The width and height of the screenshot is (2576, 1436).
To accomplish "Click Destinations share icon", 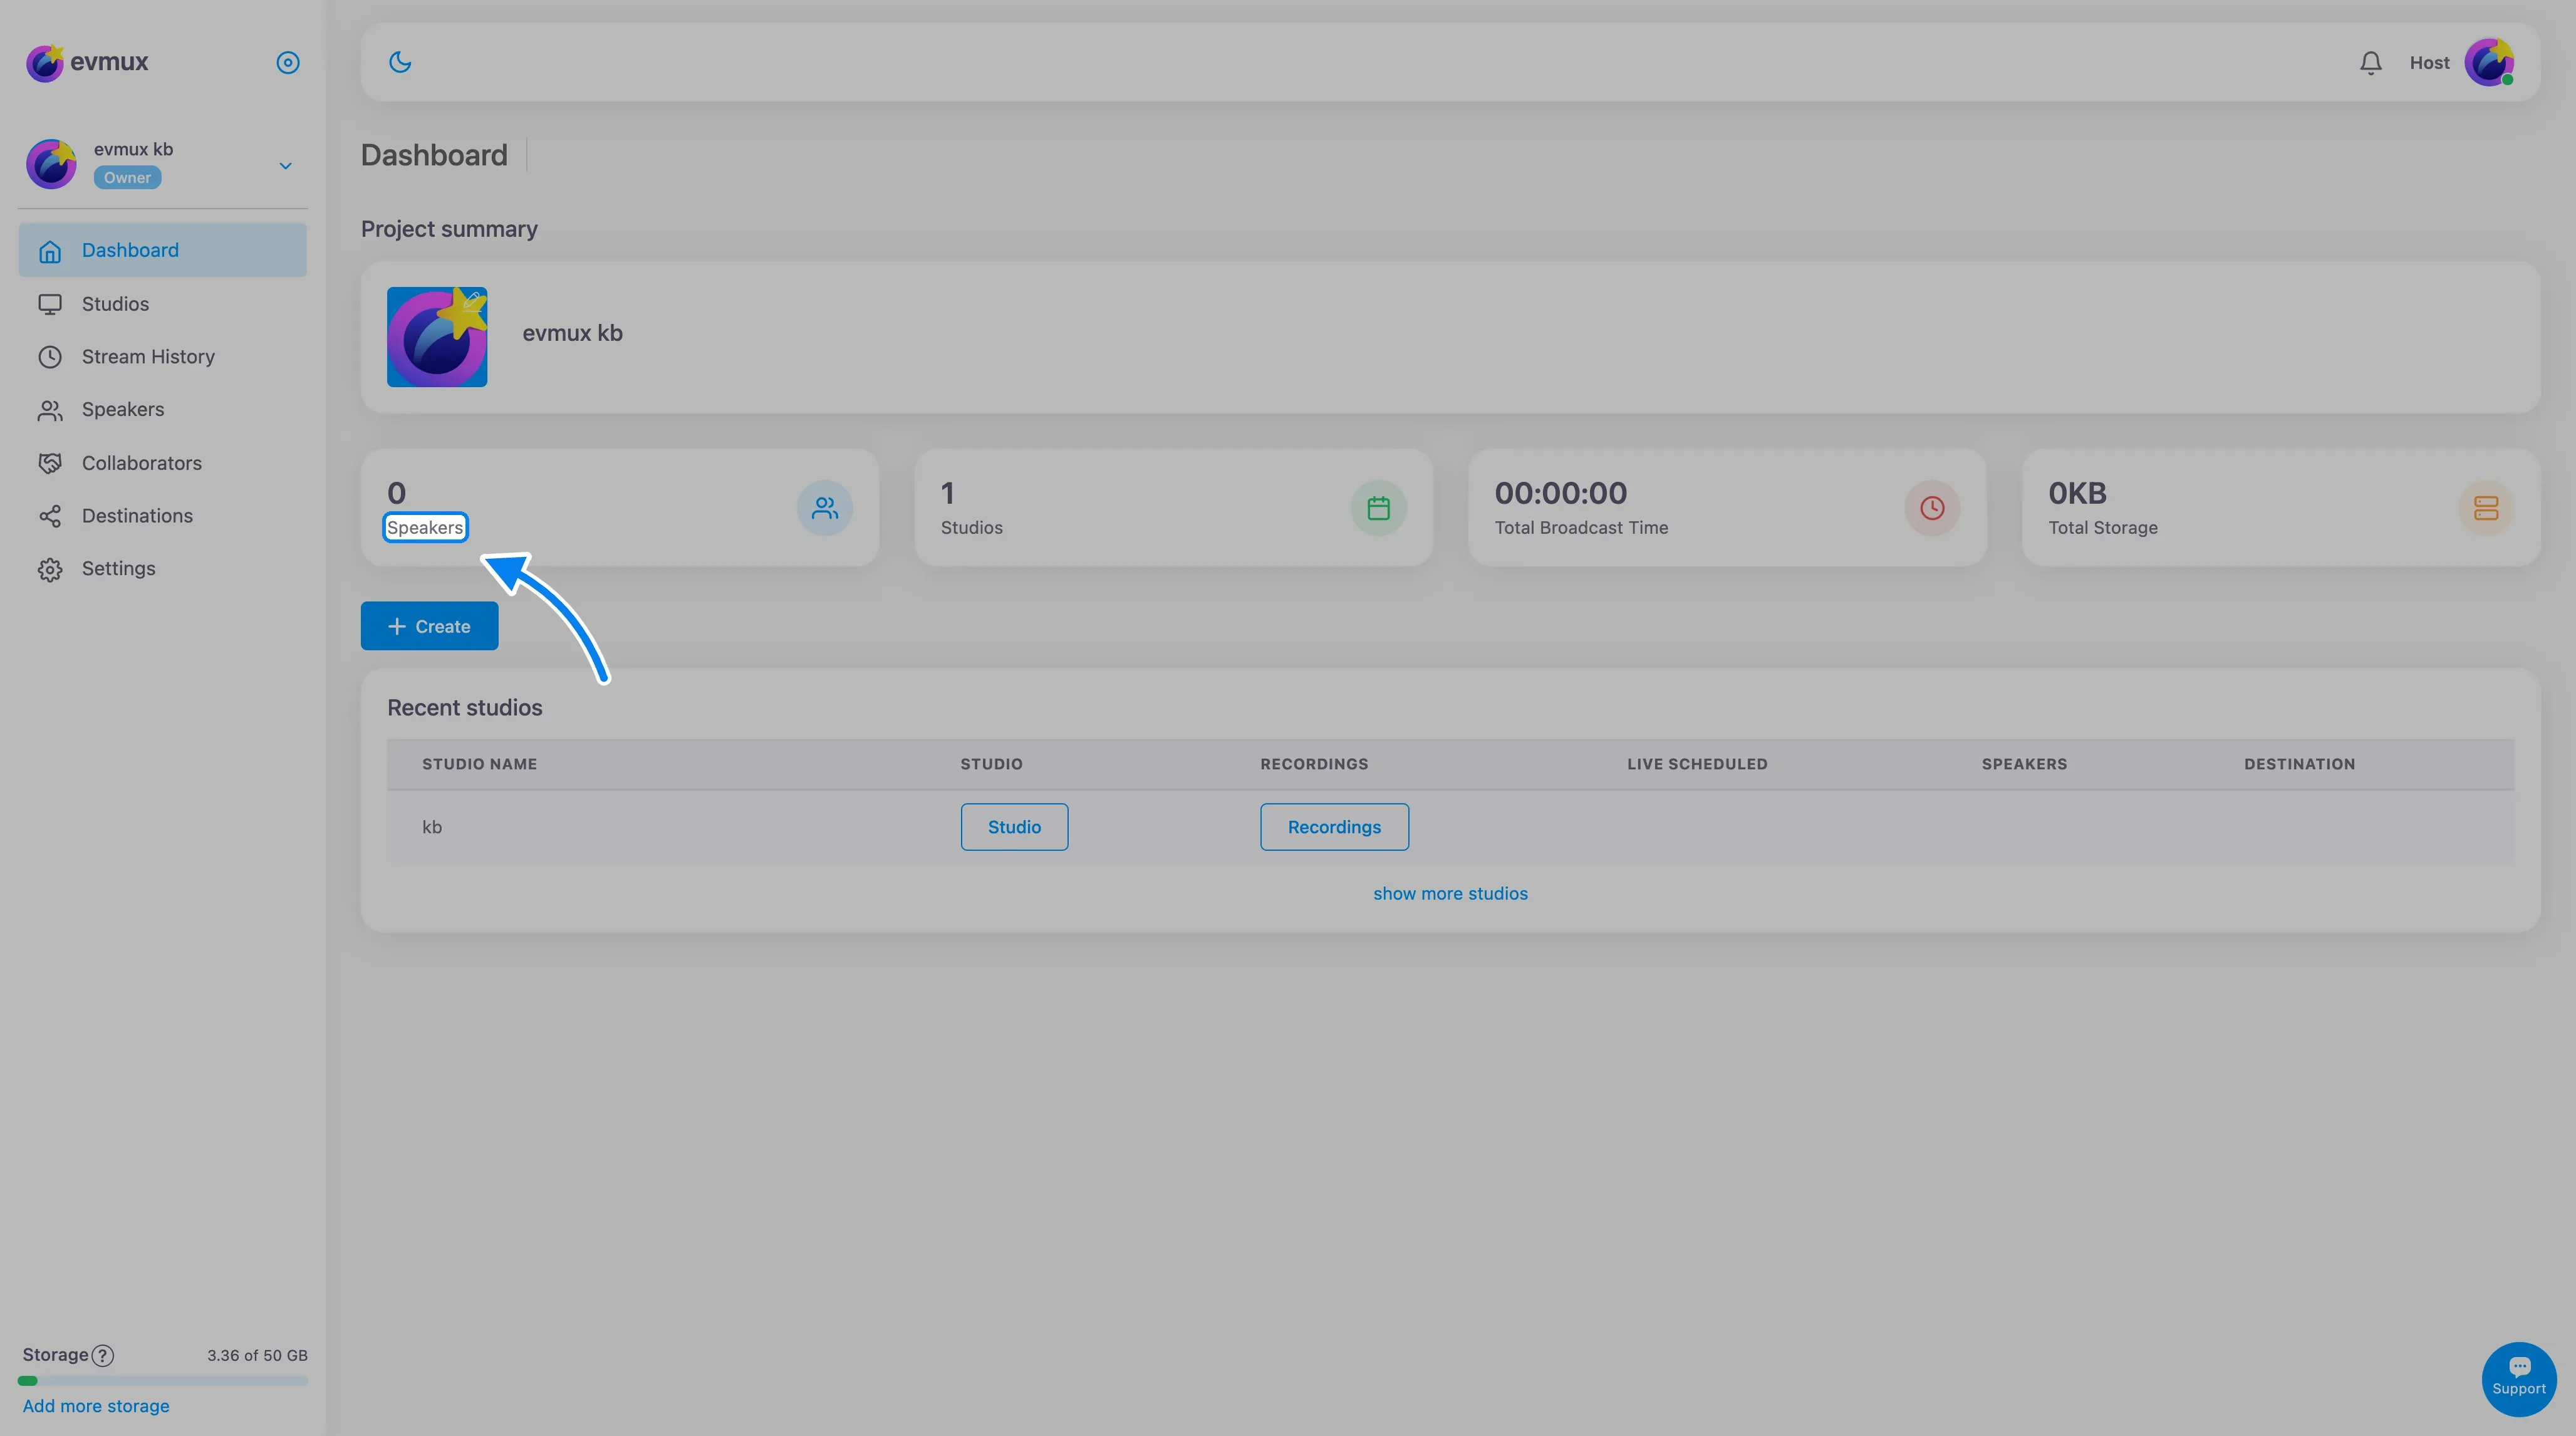I will (x=50, y=516).
